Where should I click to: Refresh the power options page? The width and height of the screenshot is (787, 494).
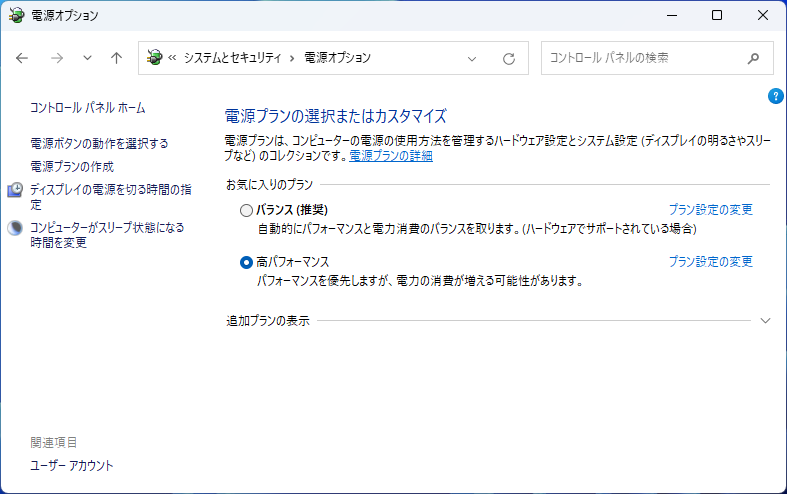(509, 59)
